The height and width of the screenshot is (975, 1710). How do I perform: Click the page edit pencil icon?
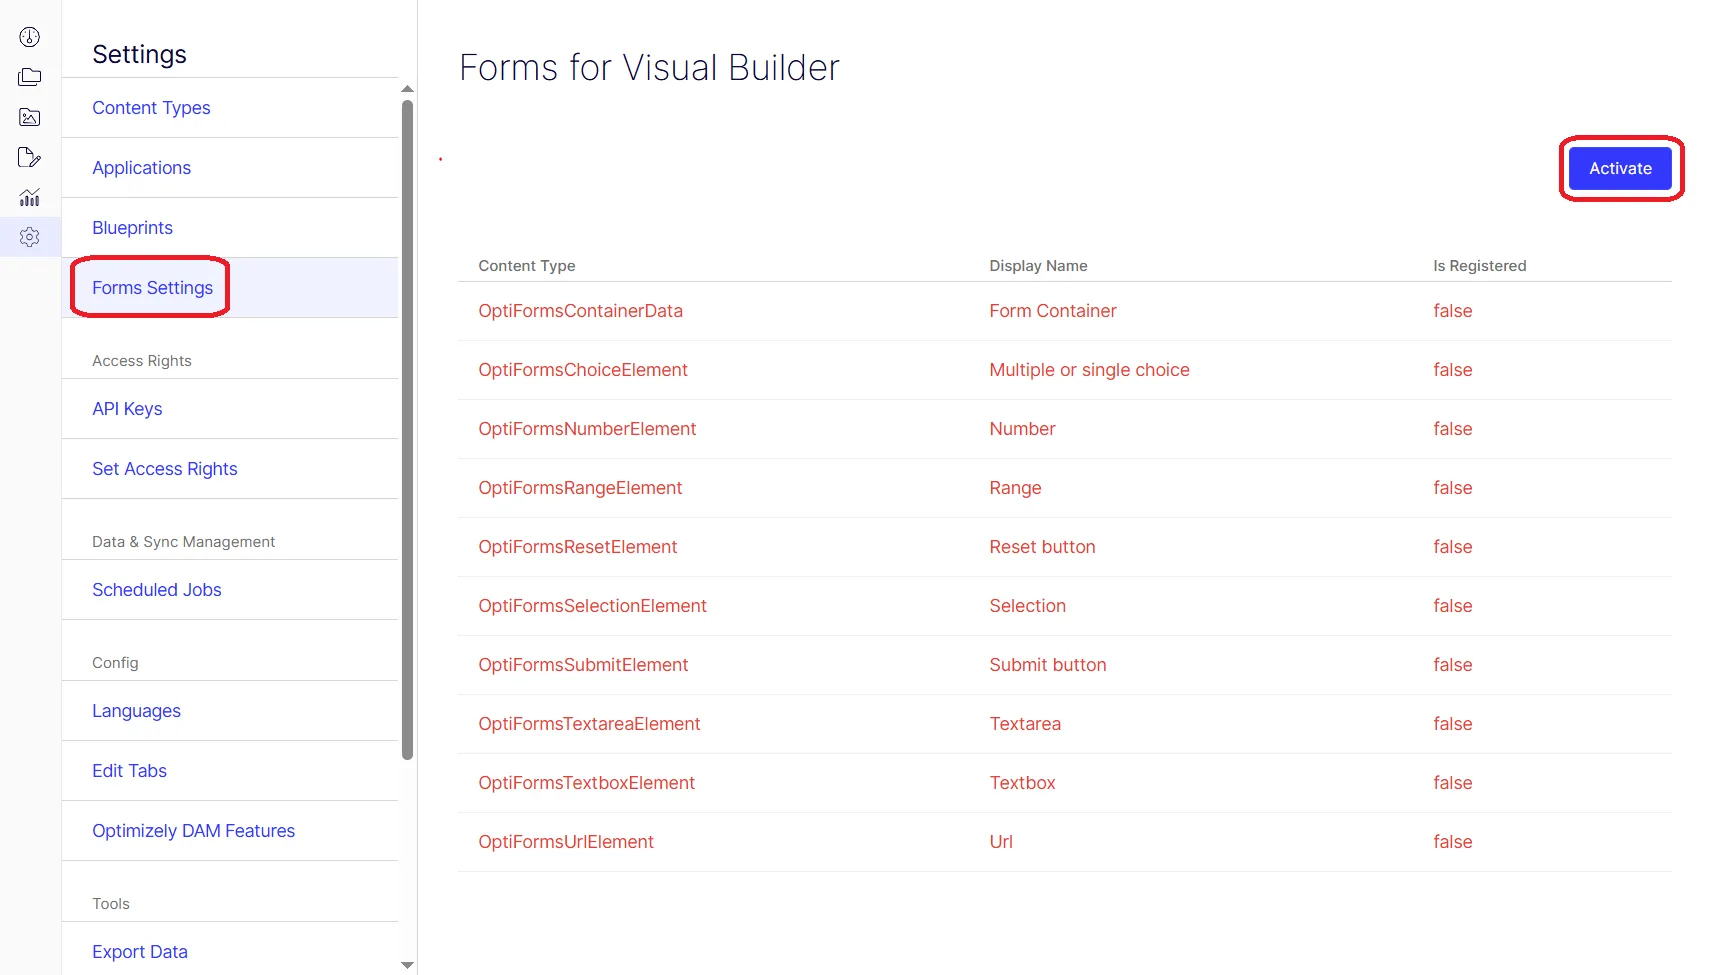click(x=30, y=157)
